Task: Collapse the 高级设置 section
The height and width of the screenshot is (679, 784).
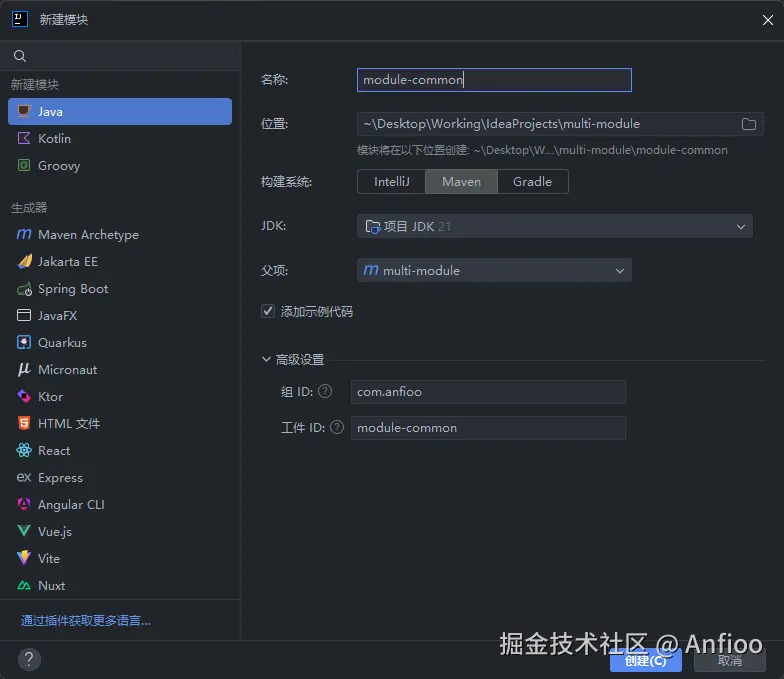Action: [266, 359]
